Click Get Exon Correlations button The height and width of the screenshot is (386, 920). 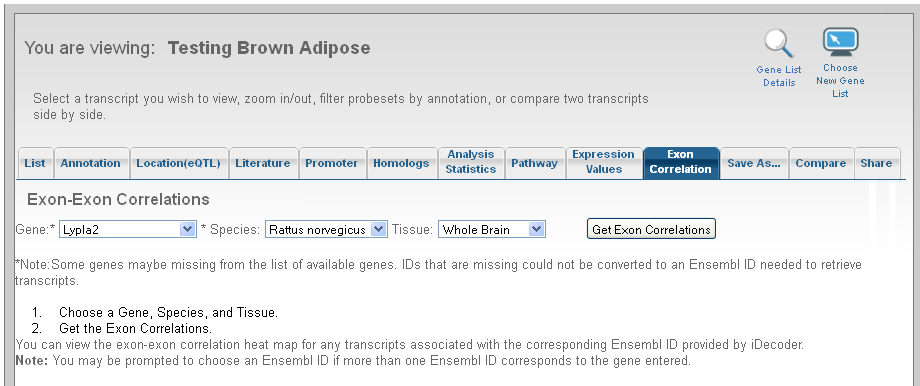pos(651,229)
